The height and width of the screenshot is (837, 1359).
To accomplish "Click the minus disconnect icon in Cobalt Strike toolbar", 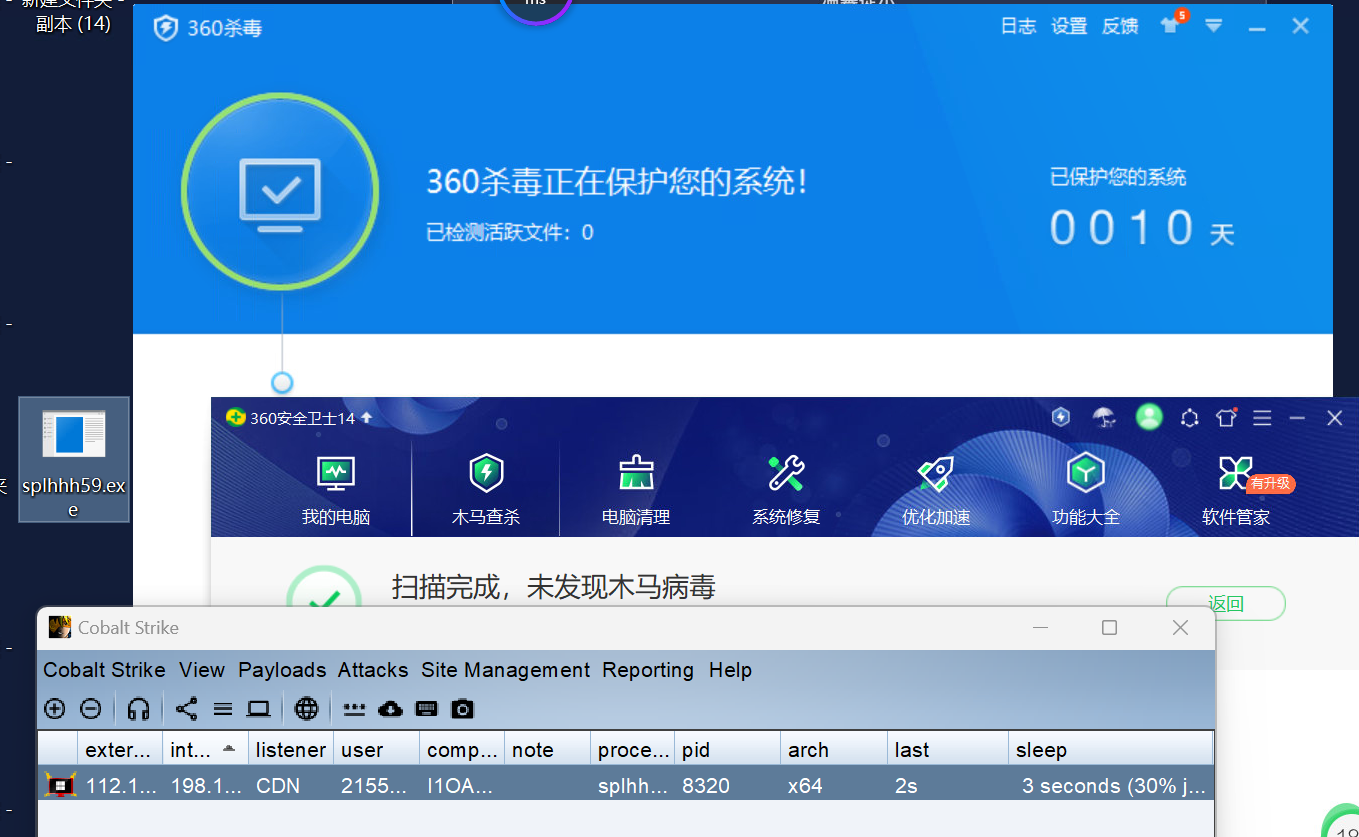I will 91,709.
